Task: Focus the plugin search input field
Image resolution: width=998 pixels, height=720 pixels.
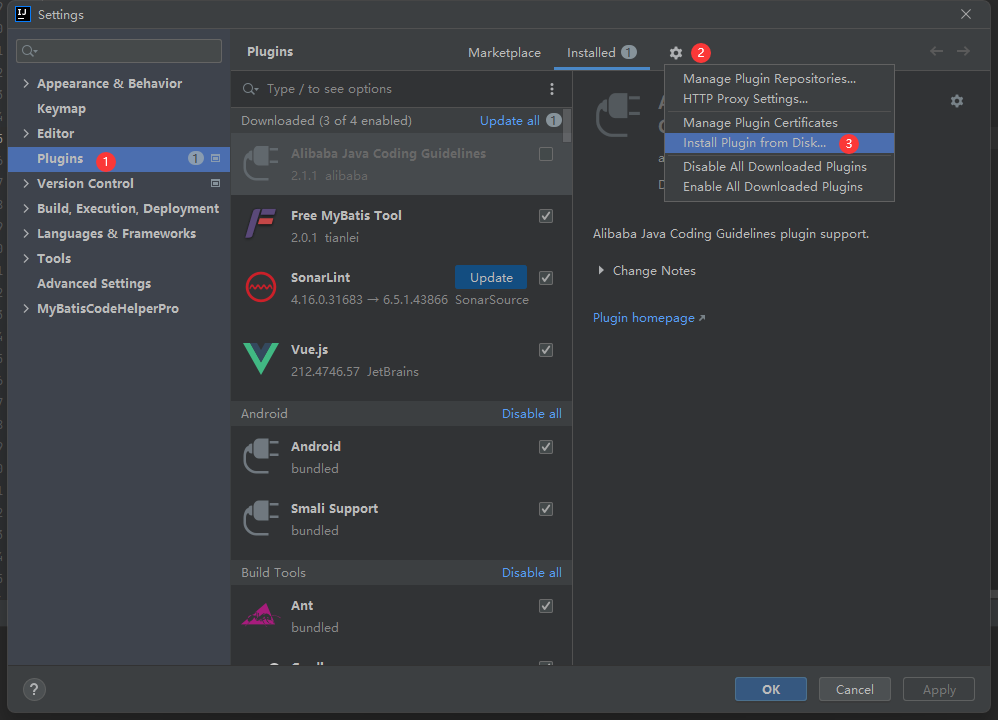Action: pyautogui.click(x=401, y=89)
